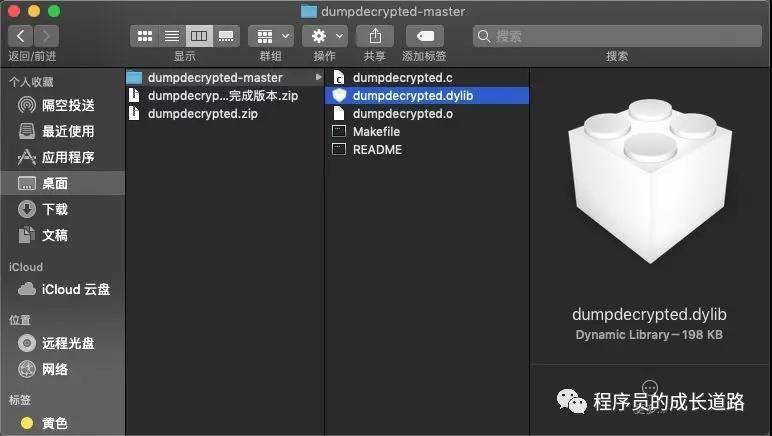
Task: Go forward with the right arrow button
Action: tap(46, 36)
